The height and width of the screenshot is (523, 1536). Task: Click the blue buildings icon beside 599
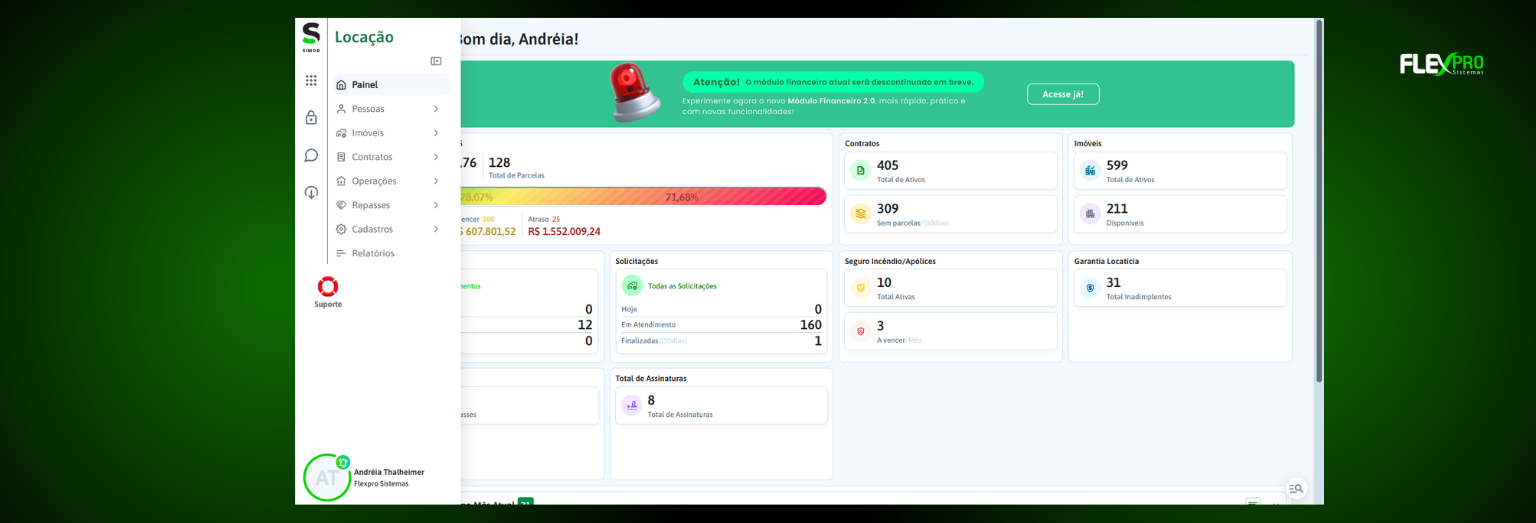pos(1090,171)
